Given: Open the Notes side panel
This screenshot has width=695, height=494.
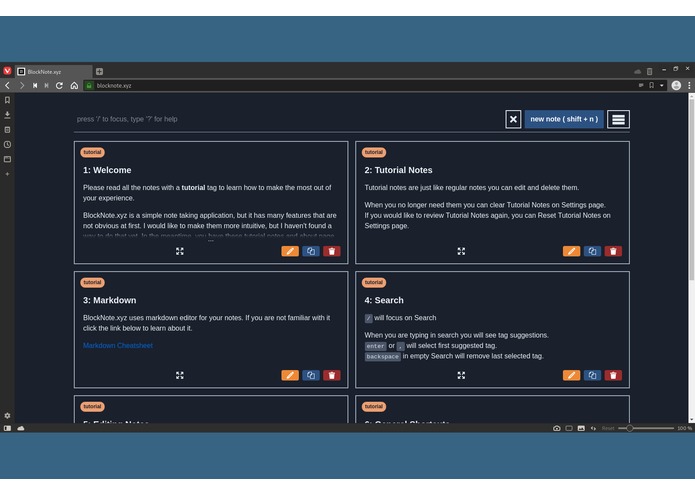Looking at the screenshot, I should point(7,130).
